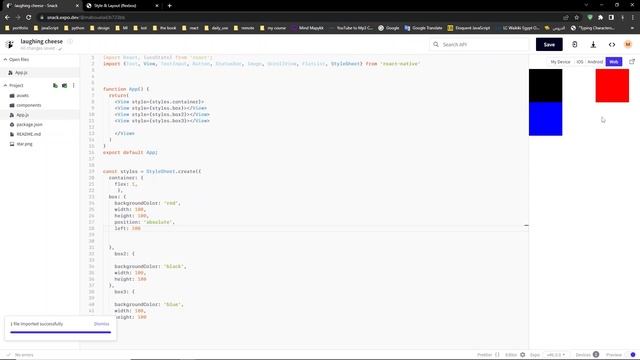
Task: Open the my course bookmarks folder
Action: (x=273, y=28)
